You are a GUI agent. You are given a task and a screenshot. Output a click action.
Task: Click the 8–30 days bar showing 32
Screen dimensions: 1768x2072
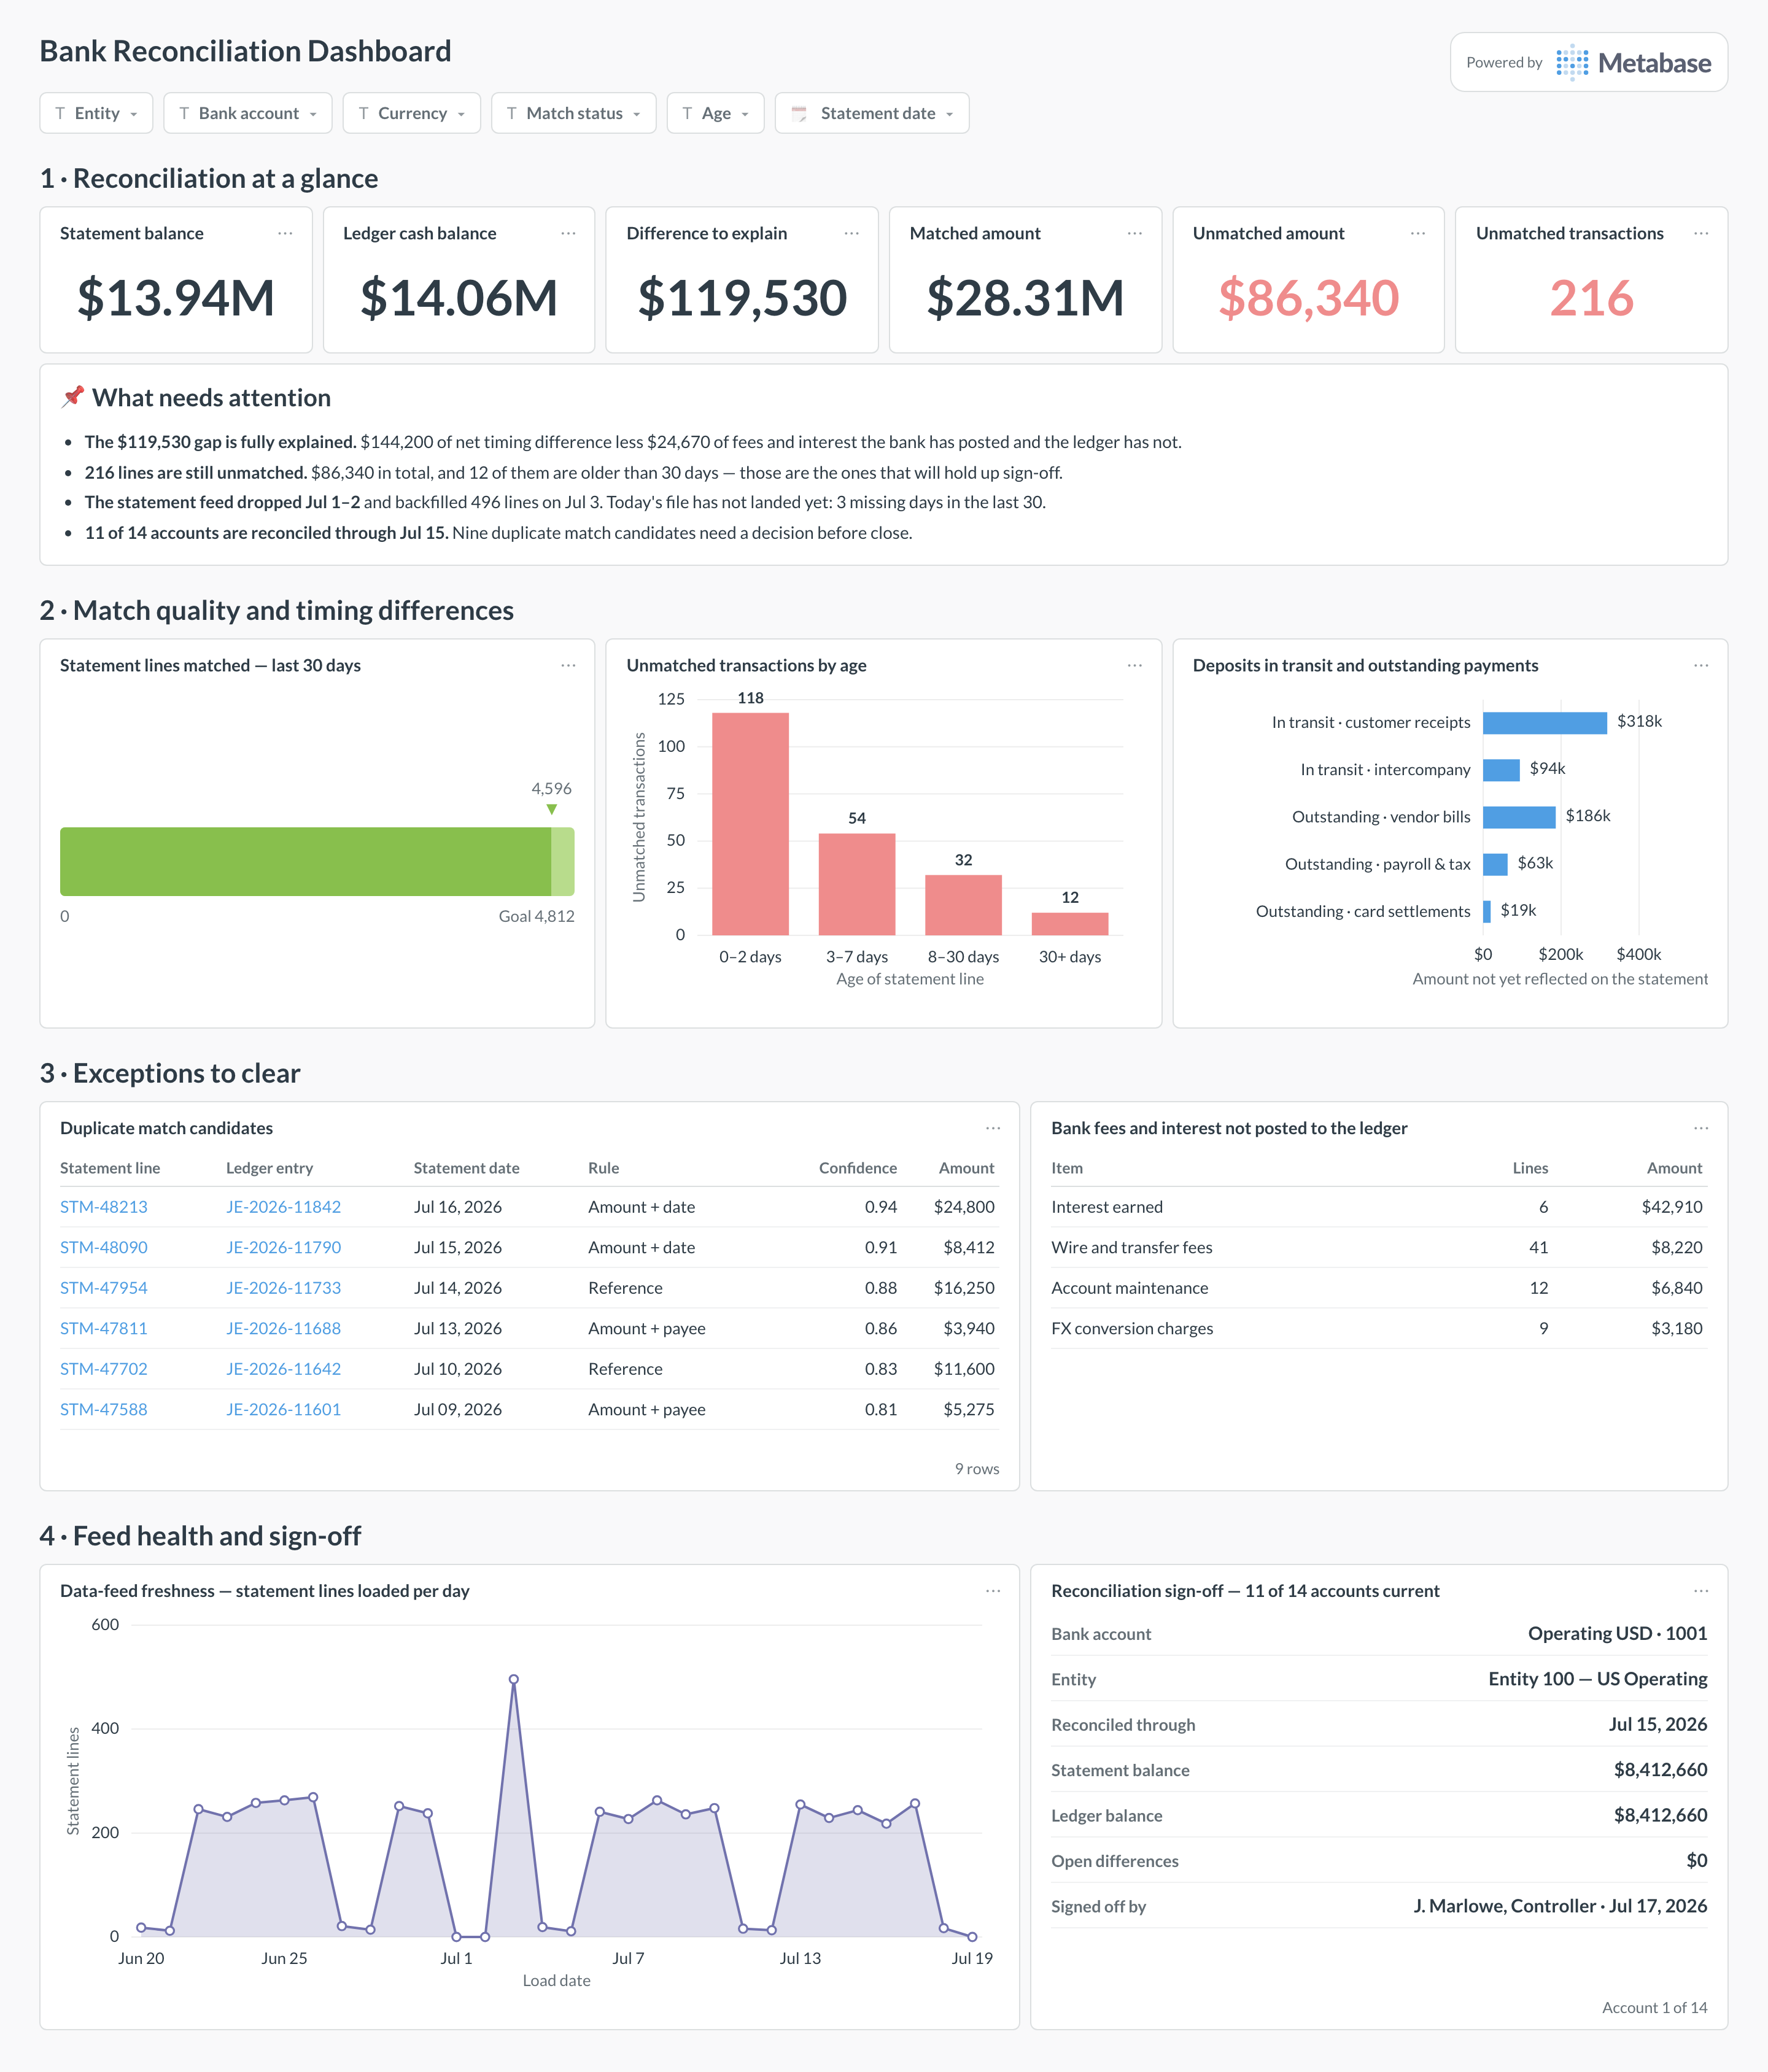[963, 905]
